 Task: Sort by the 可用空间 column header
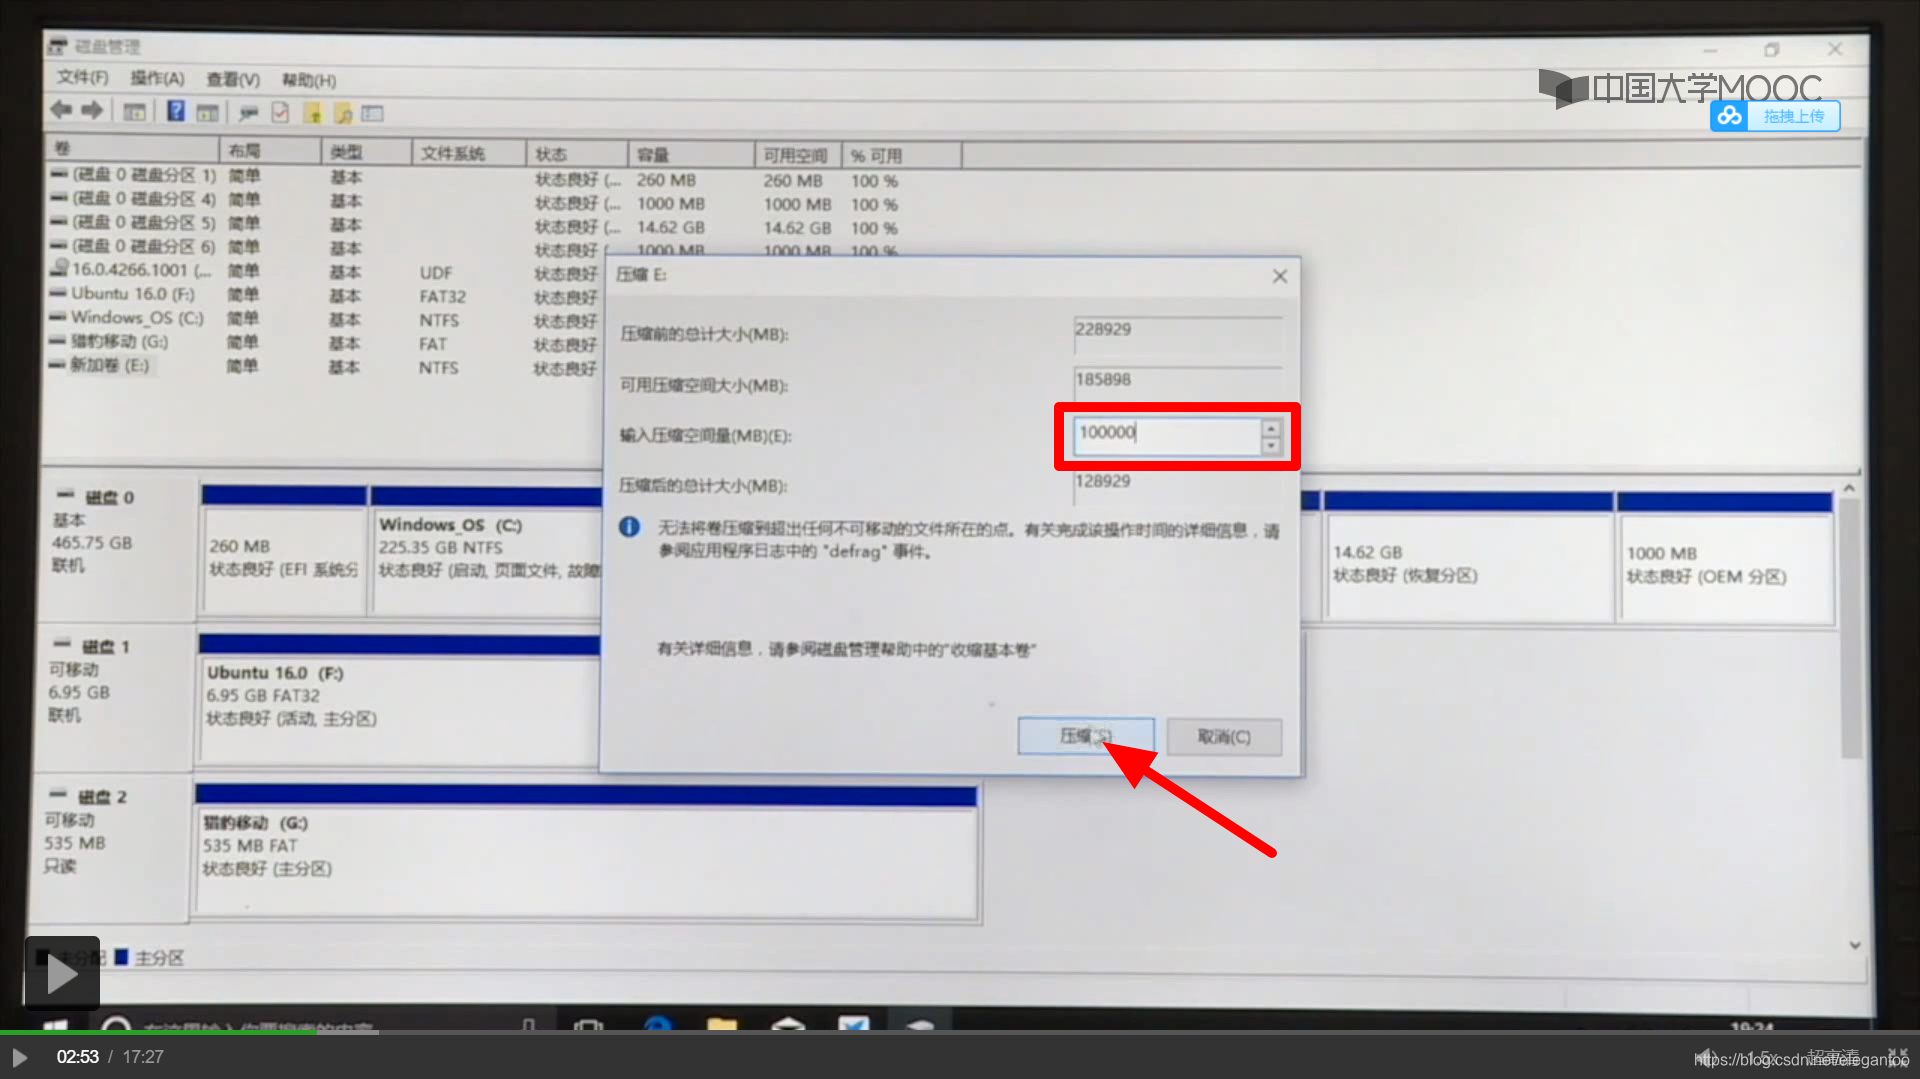coord(797,155)
